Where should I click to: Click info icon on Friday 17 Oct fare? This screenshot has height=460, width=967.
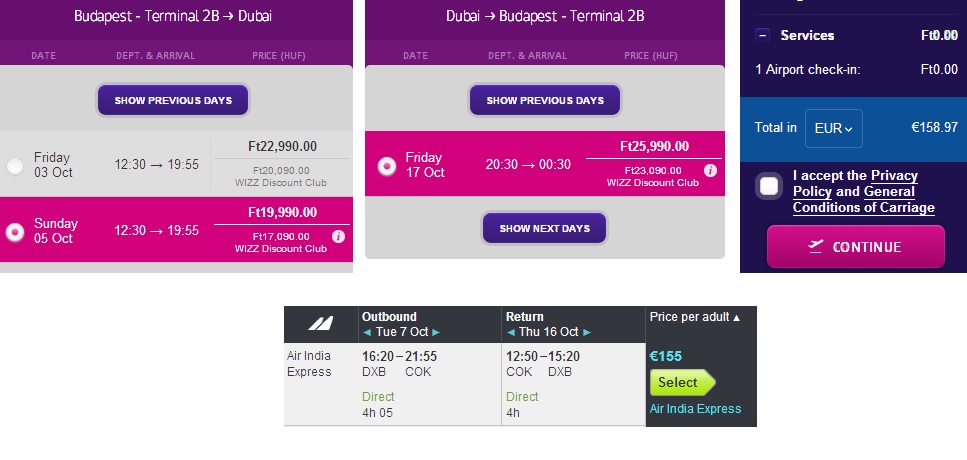click(710, 170)
